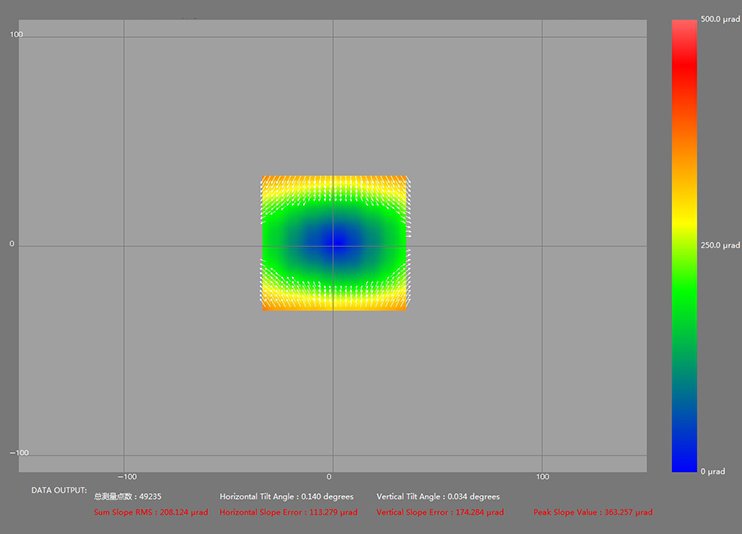Image resolution: width=742 pixels, height=534 pixels.
Task: Select the Horizontal Slope Error readout
Action: point(288,512)
